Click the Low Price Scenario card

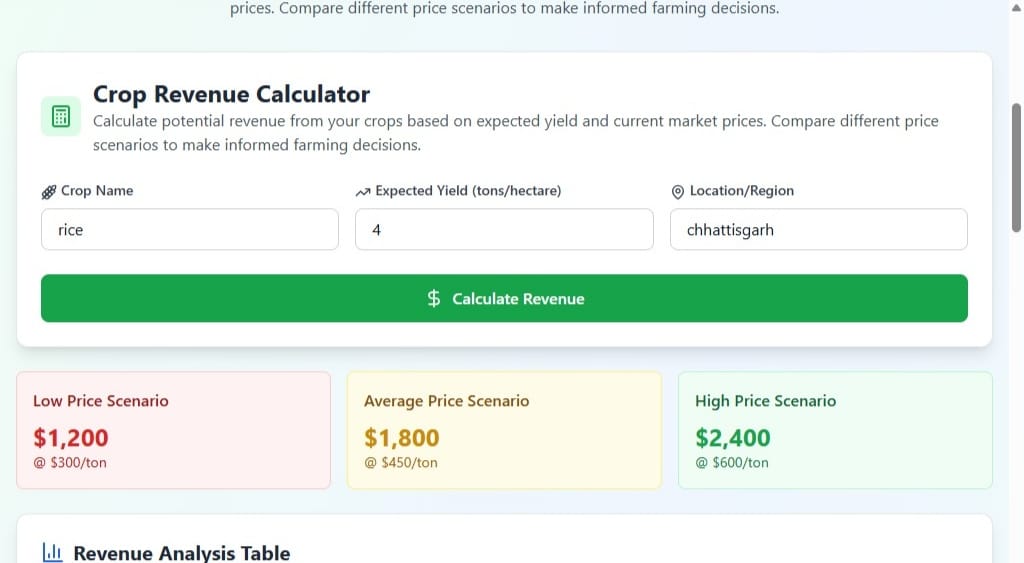173,430
